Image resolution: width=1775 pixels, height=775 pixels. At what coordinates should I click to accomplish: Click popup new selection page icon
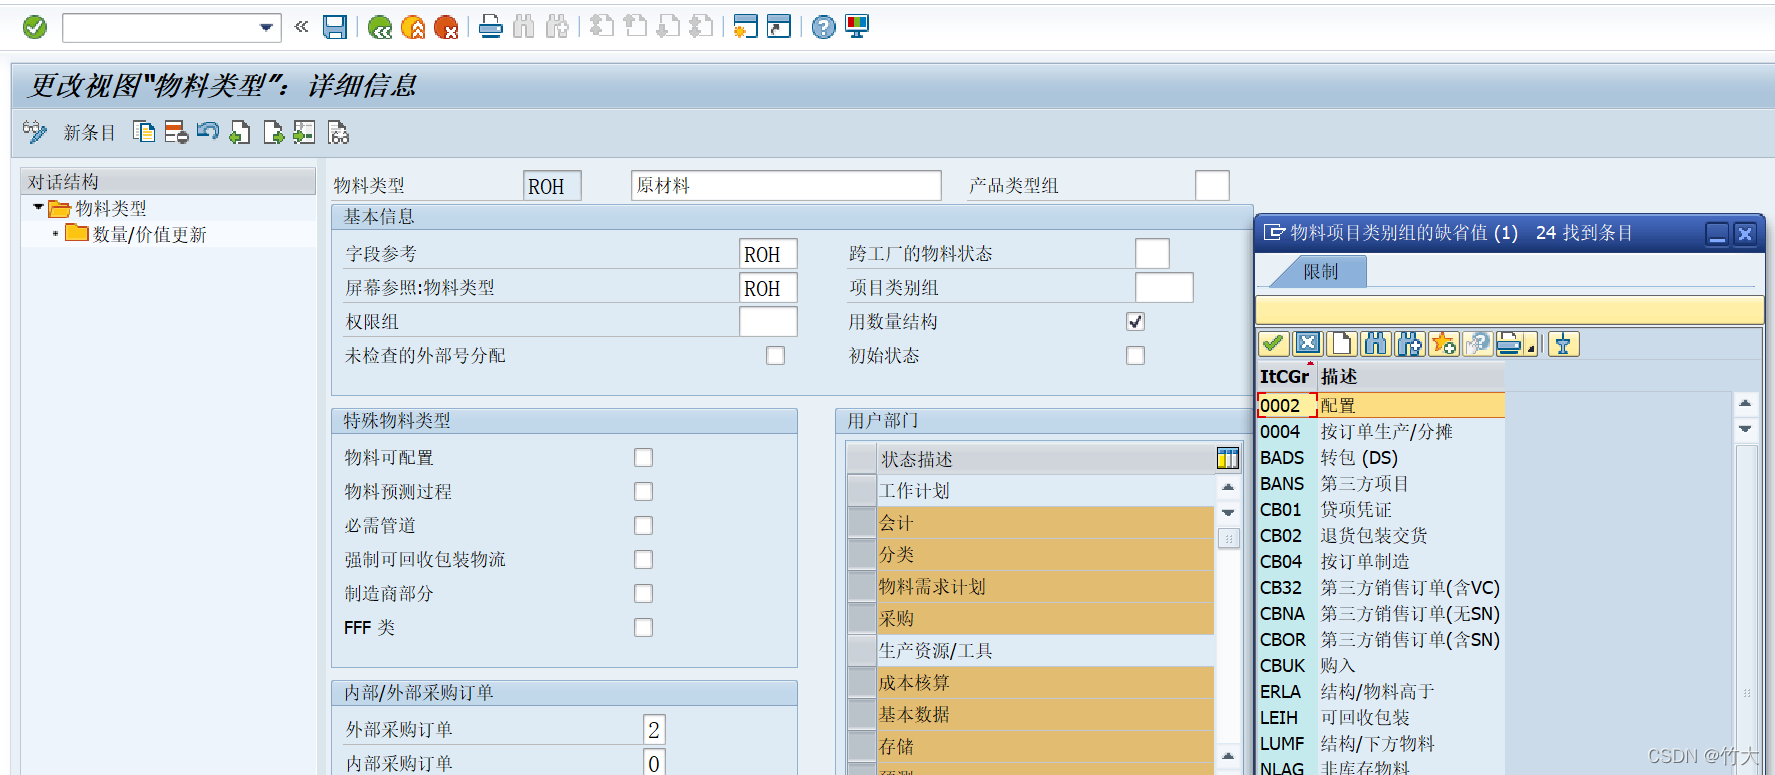[x=1341, y=344]
